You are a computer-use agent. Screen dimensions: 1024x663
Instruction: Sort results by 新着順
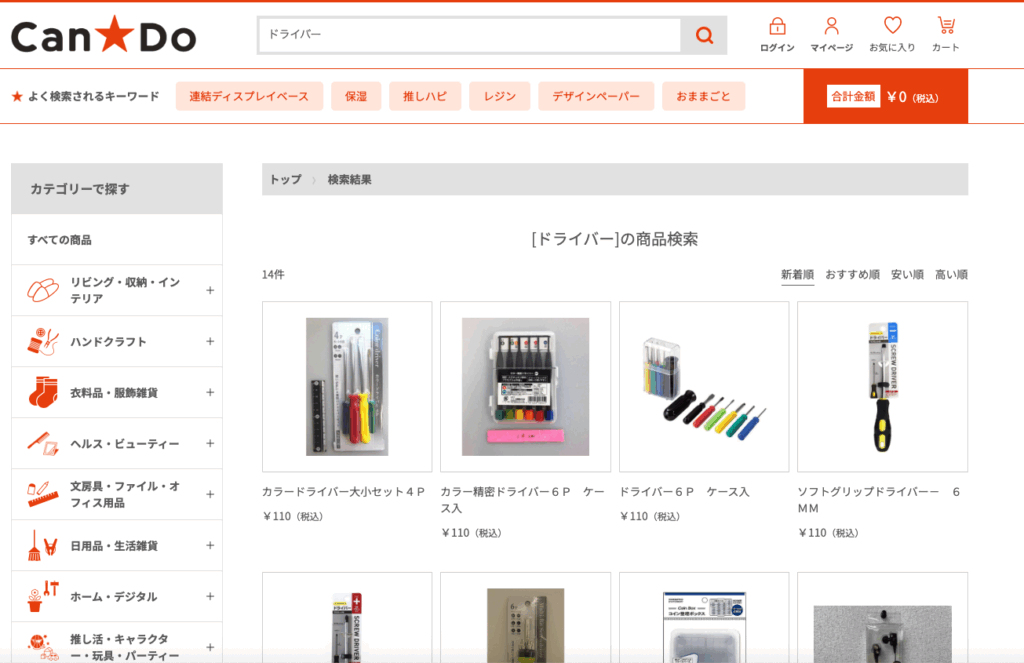coord(797,274)
